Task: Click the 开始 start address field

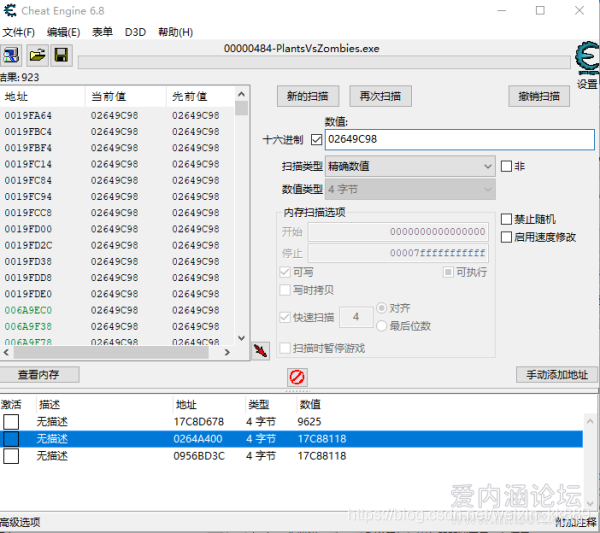Action: point(398,232)
